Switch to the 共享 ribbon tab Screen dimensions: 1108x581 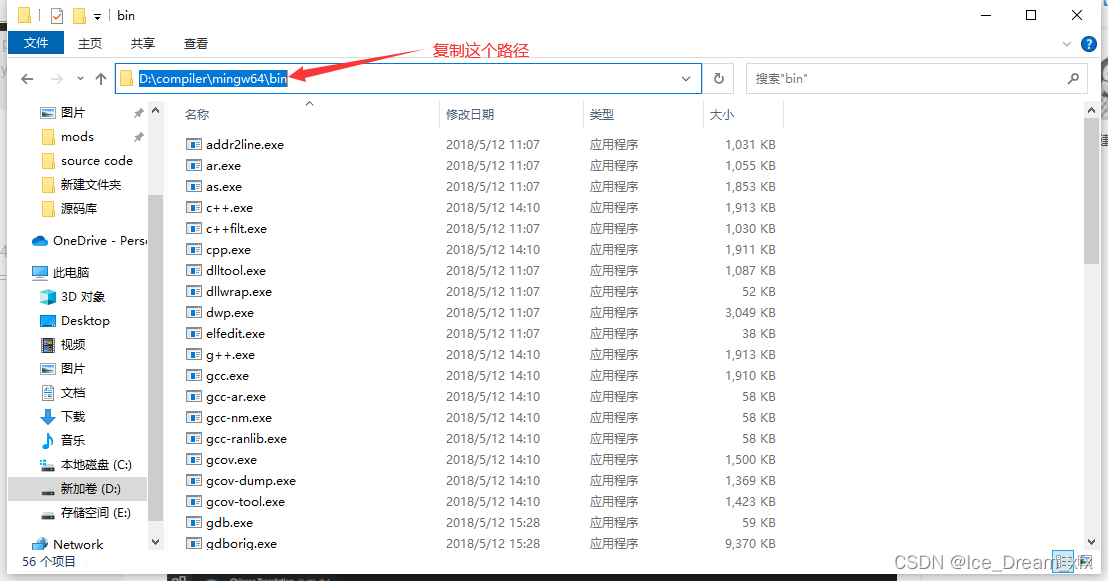click(143, 44)
